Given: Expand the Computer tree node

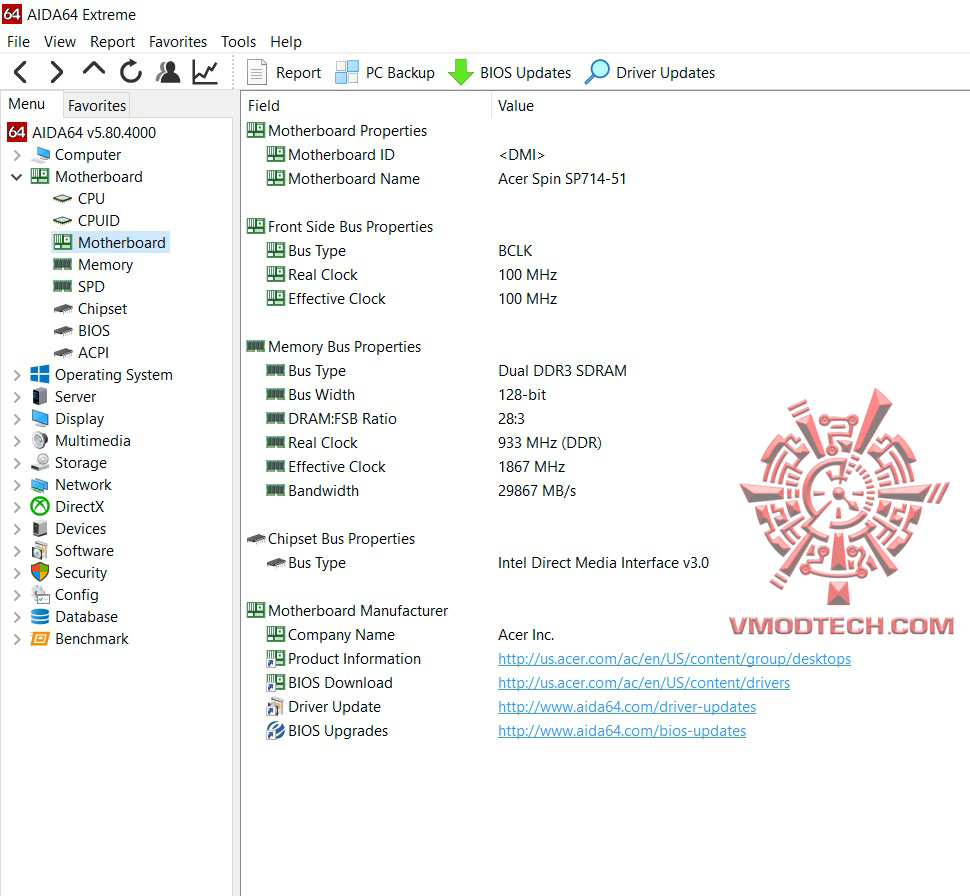Looking at the screenshot, I should 17,155.
